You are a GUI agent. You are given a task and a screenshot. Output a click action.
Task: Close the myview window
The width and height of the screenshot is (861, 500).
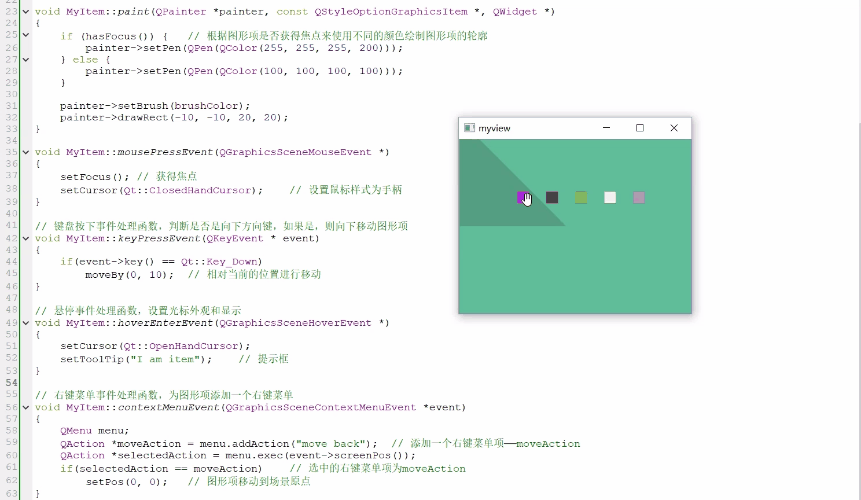(674, 128)
